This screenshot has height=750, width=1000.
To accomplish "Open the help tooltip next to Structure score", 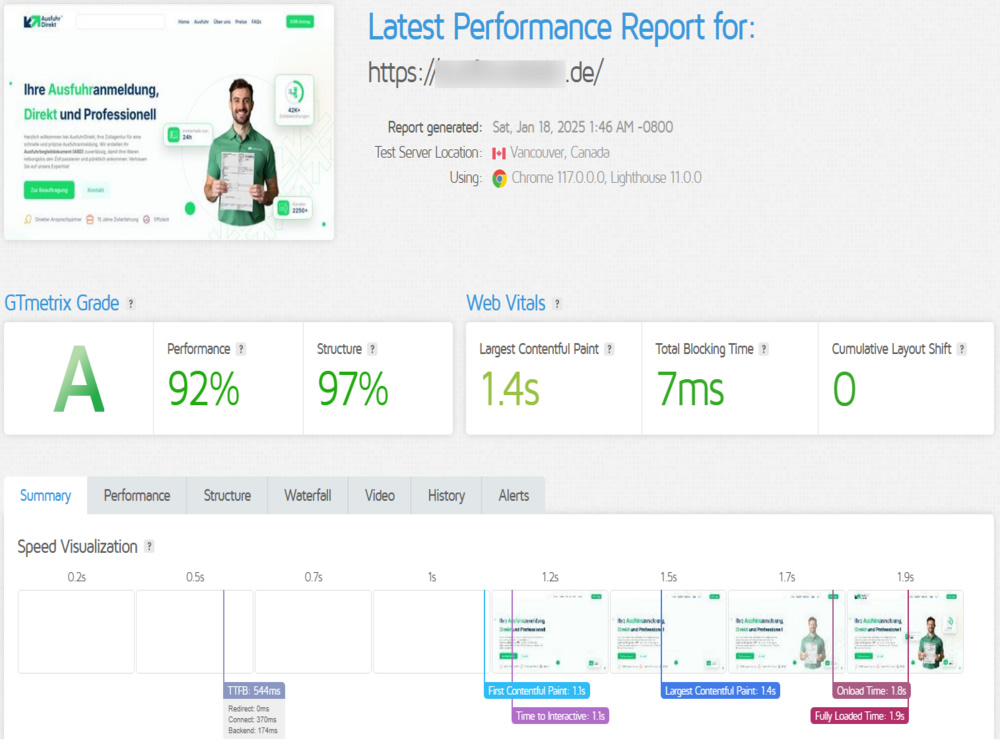I will [x=372, y=349].
